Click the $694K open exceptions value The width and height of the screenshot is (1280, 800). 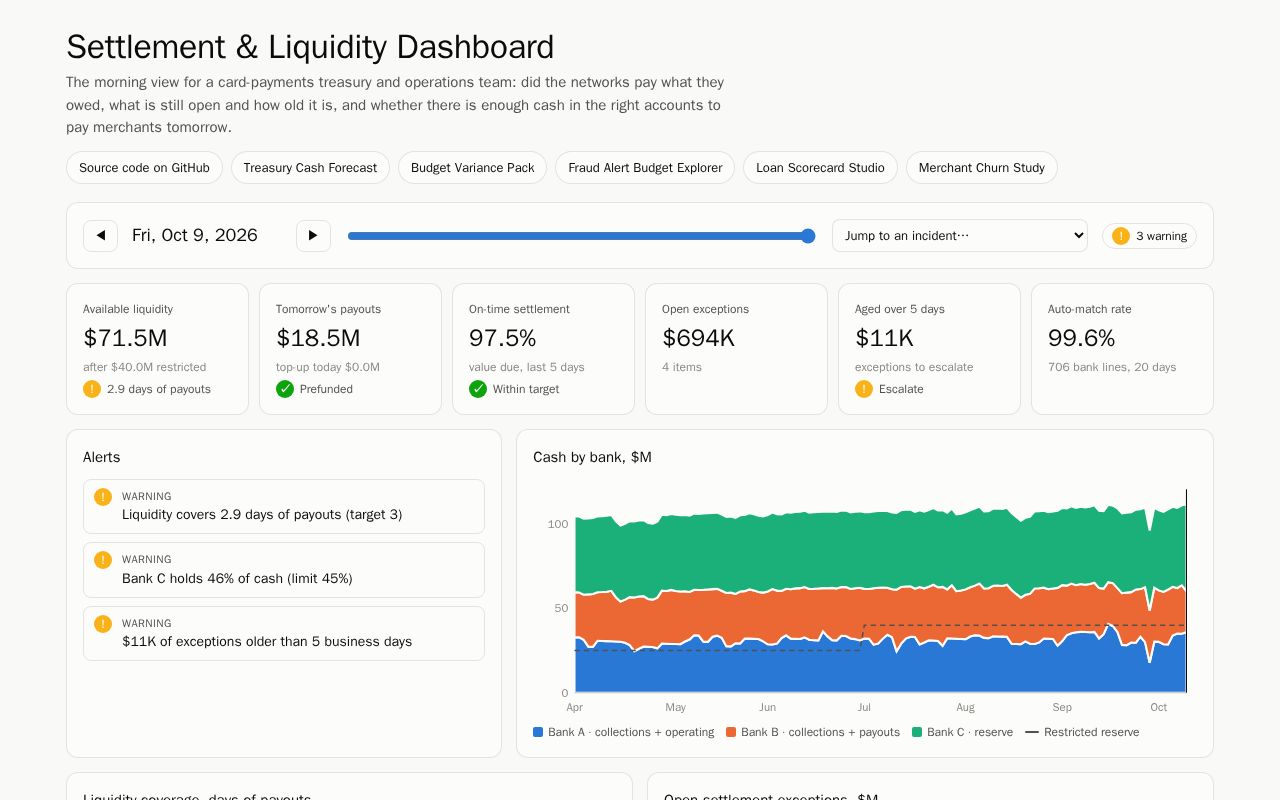pos(698,338)
